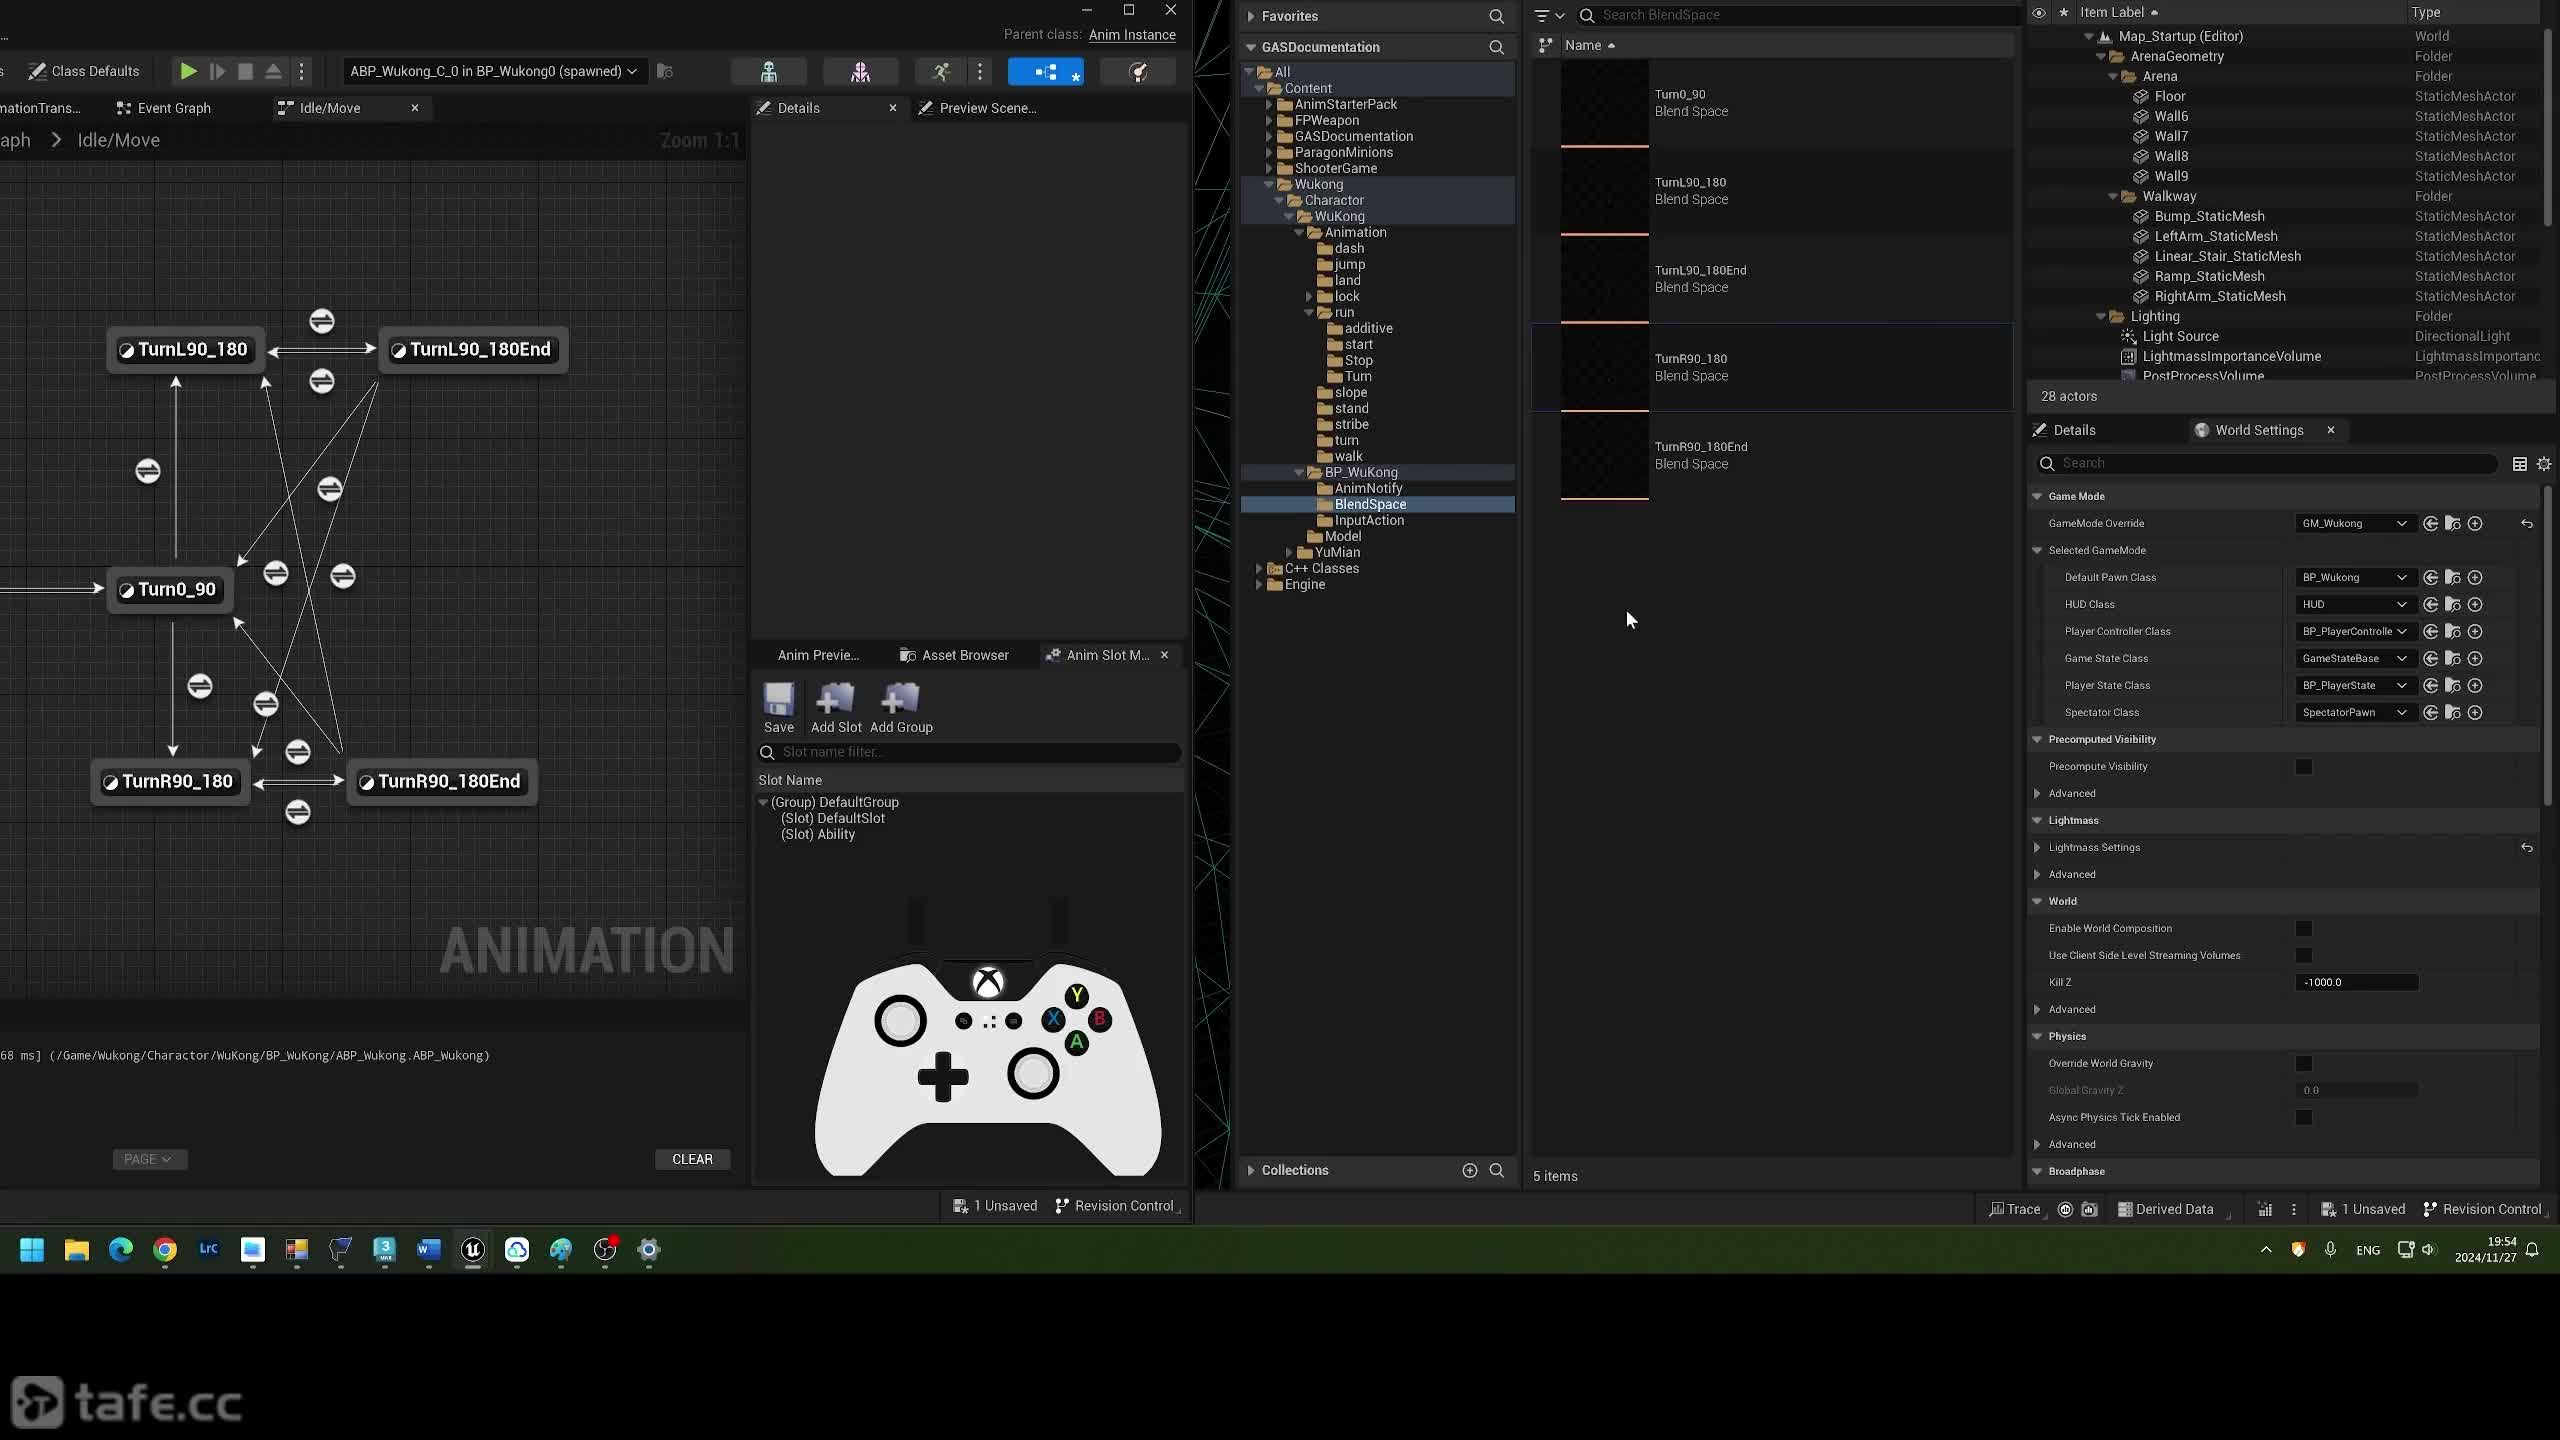
Task: Click Revision Control in blueprint editor status bar
Action: pyautogui.click(x=1114, y=1206)
